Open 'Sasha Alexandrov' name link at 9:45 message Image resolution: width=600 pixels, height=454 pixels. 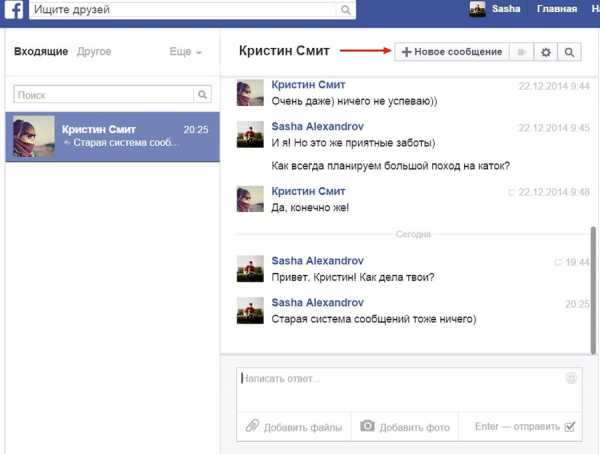(318, 126)
